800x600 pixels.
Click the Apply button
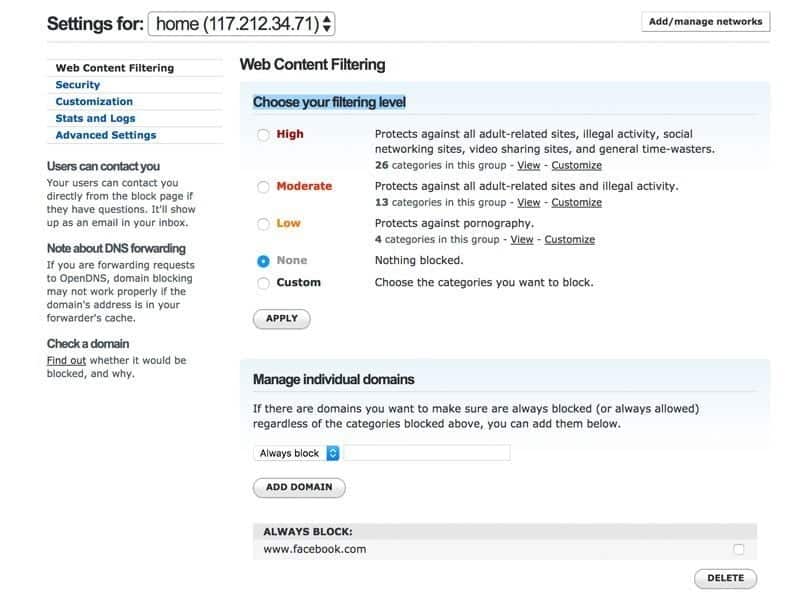(282, 319)
